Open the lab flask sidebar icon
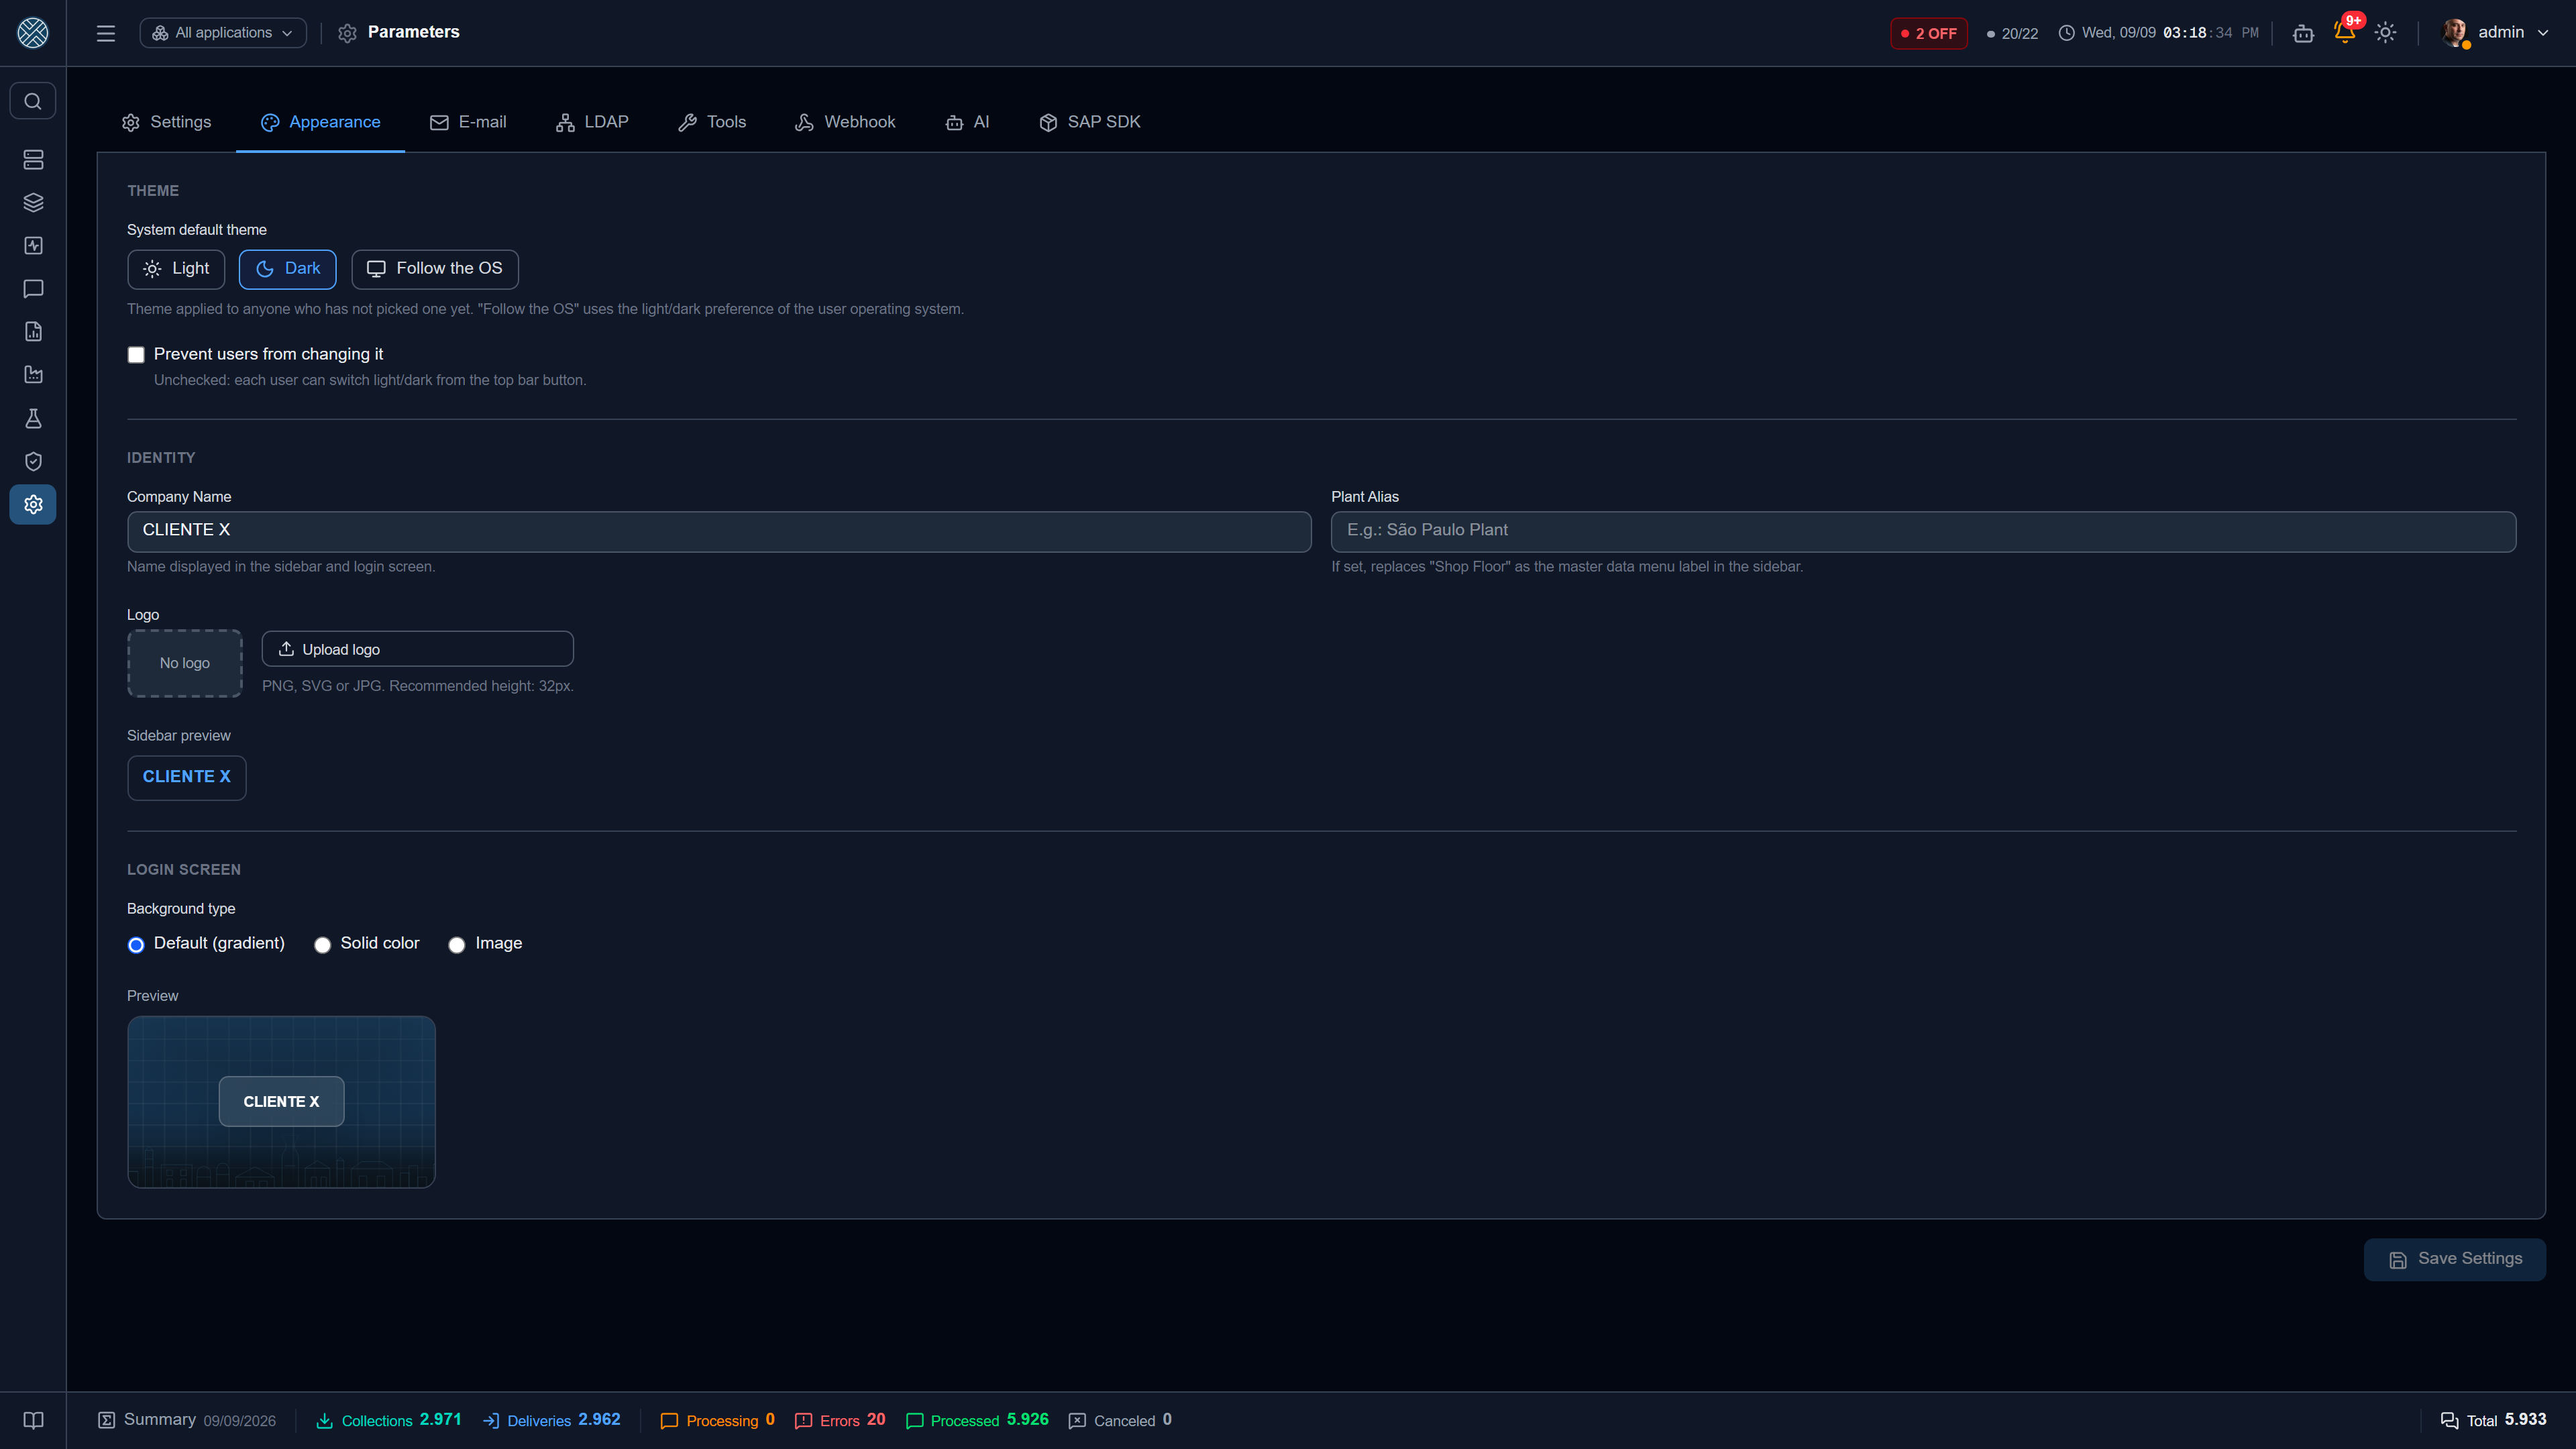 click(x=33, y=418)
